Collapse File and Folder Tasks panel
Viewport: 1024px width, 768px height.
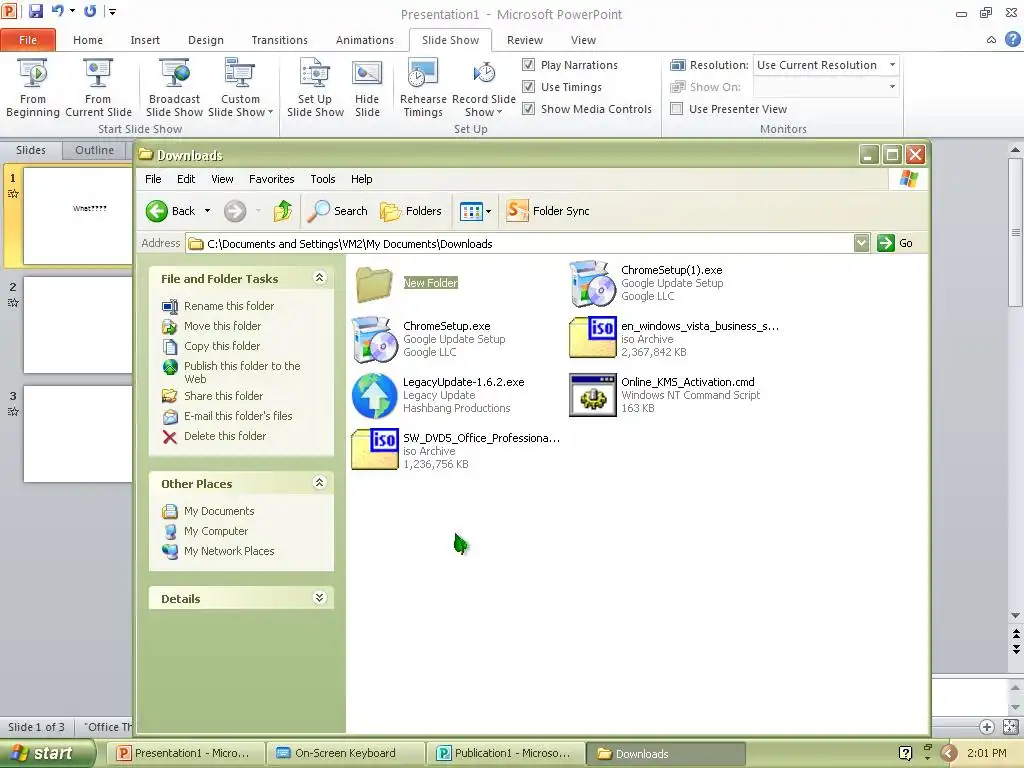point(319,278)
